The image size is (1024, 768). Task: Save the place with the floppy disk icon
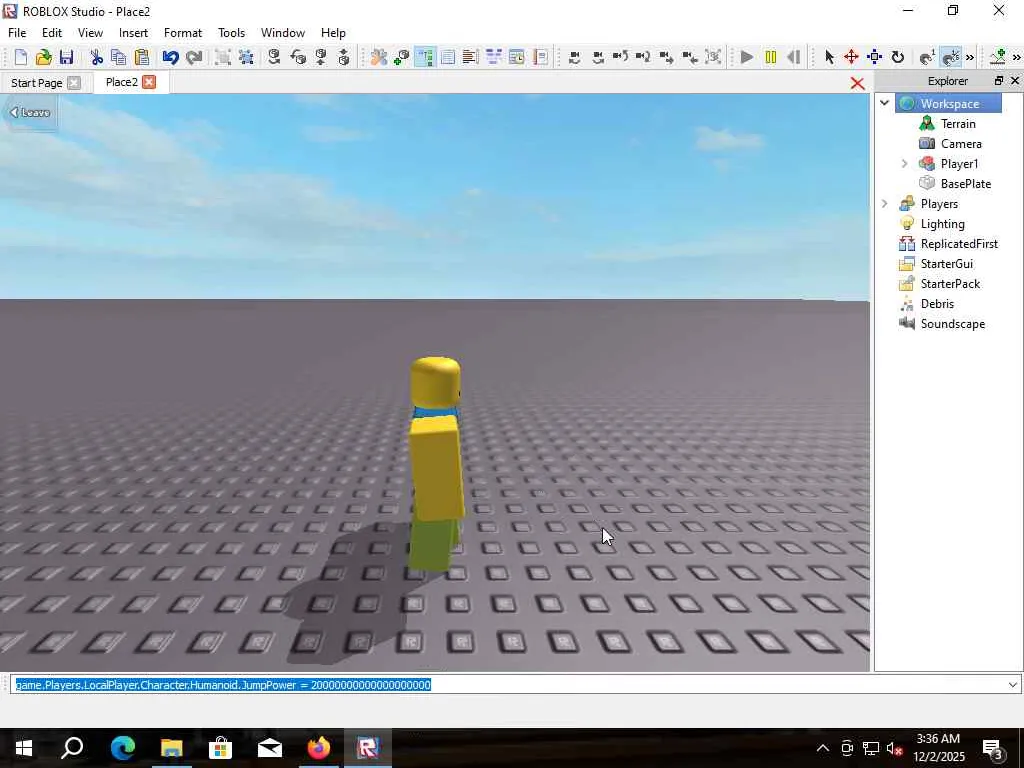(66, 57)
